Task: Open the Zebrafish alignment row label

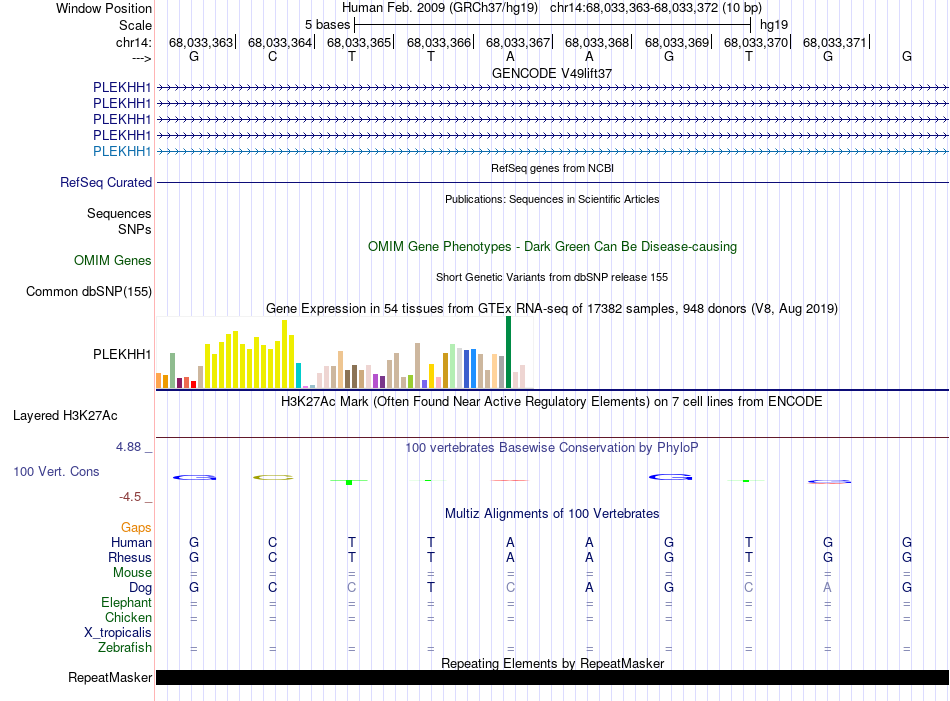Action: tap(125, 648)
